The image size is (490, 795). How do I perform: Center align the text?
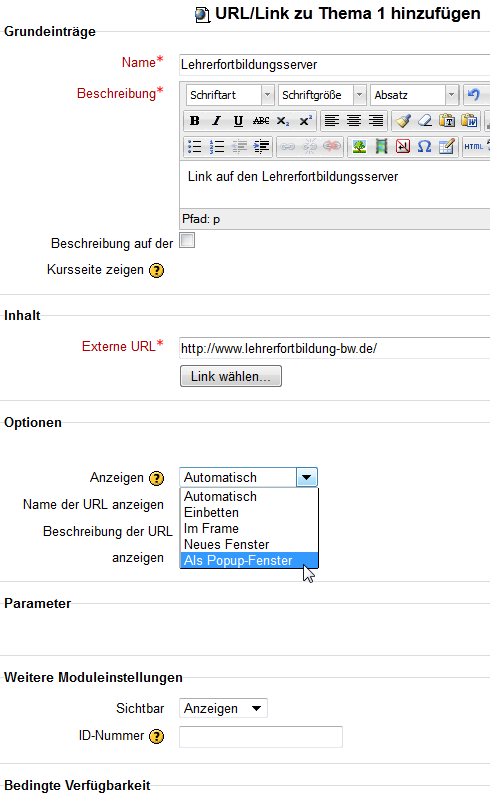pyautogui.click(x=354, y=121)
